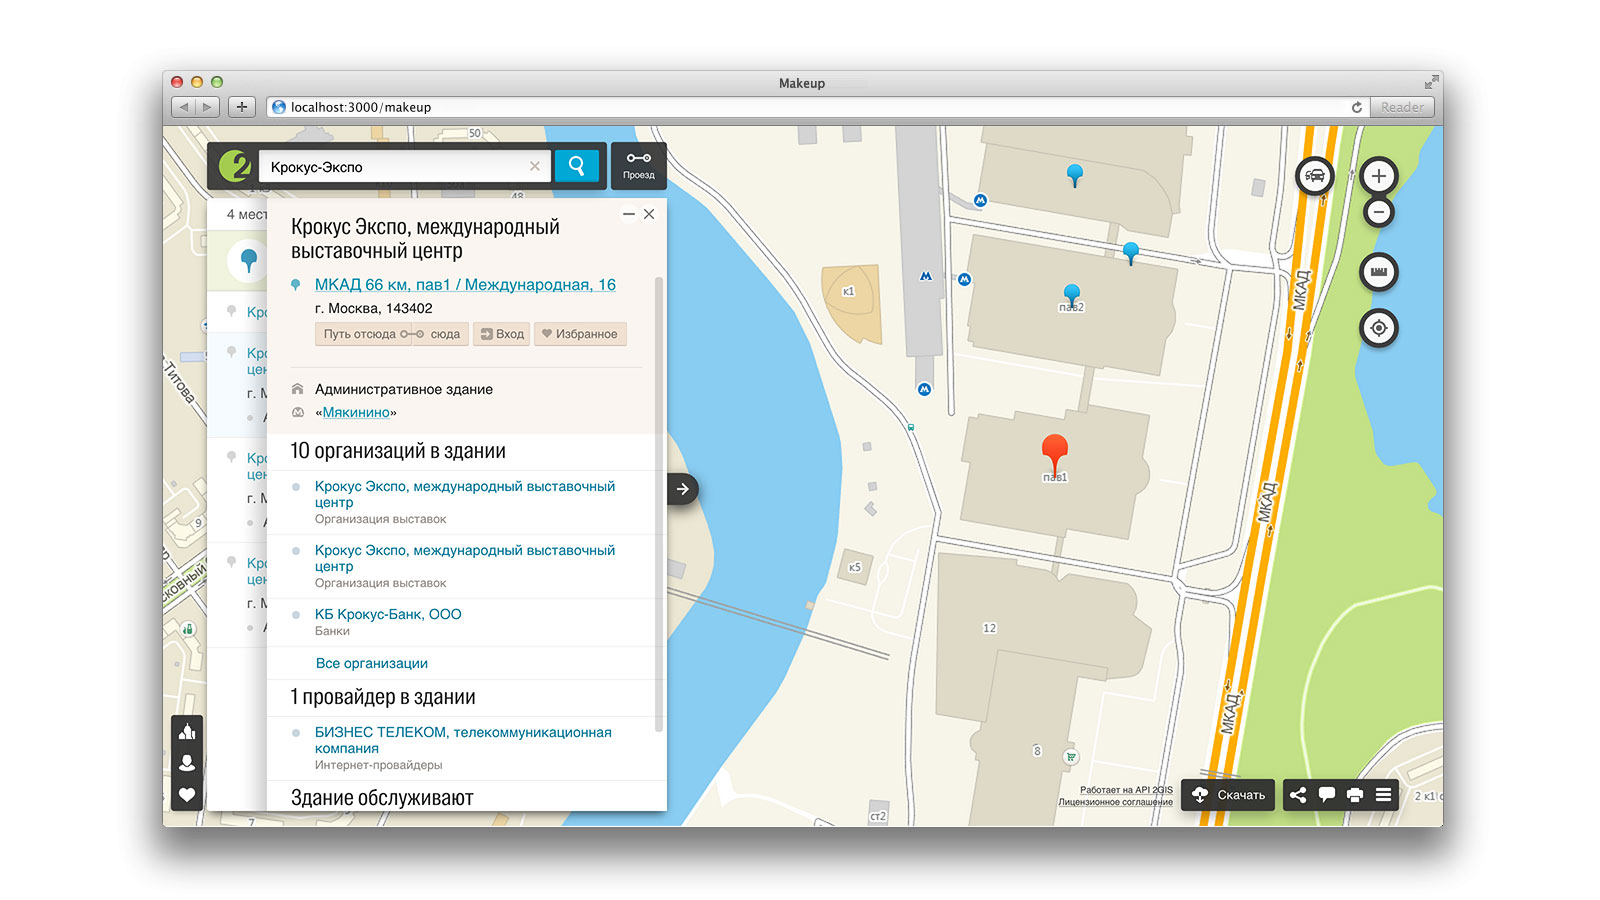Collapse the panel with the arrow tab
1600x900 pixels.
click(683, 489)
